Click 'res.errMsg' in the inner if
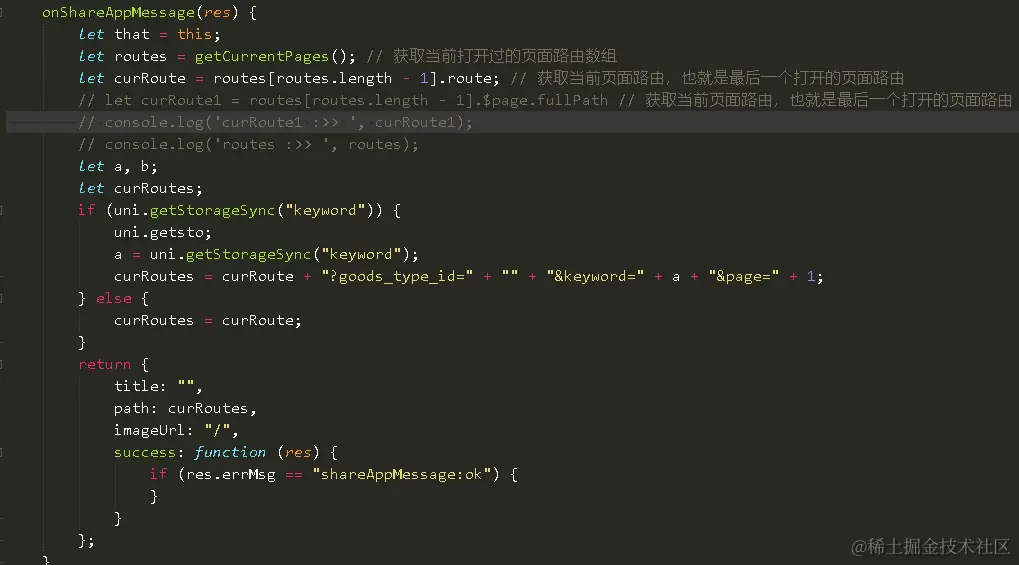This screenshot has width=1019, height=565. coord(230,475)
